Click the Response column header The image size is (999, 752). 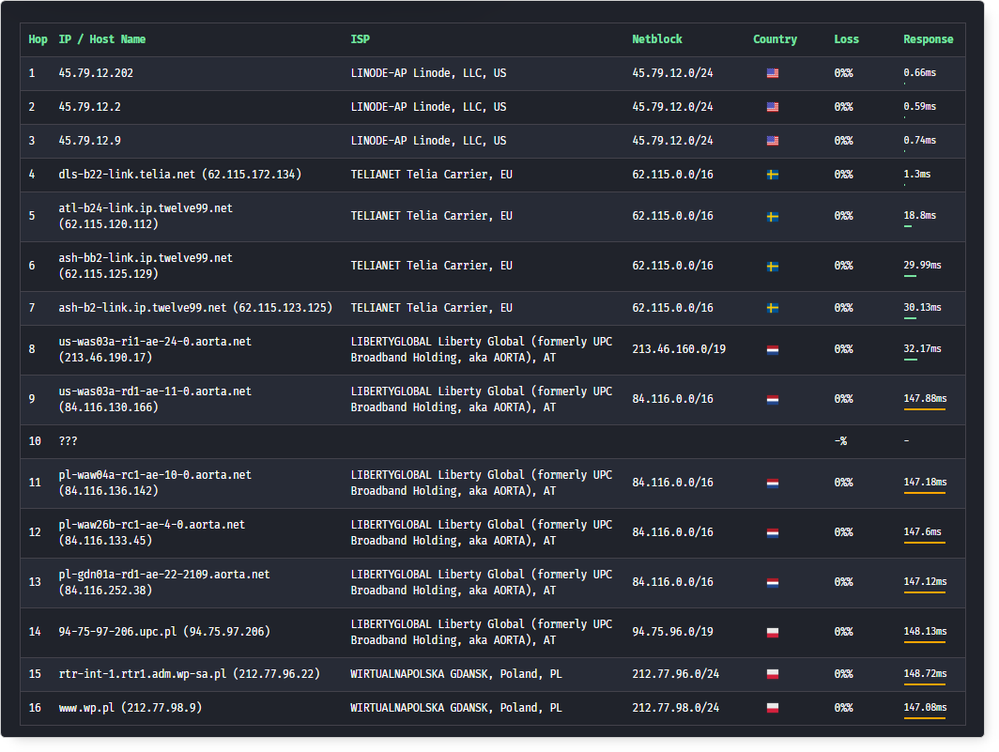(x=928, y=40)
